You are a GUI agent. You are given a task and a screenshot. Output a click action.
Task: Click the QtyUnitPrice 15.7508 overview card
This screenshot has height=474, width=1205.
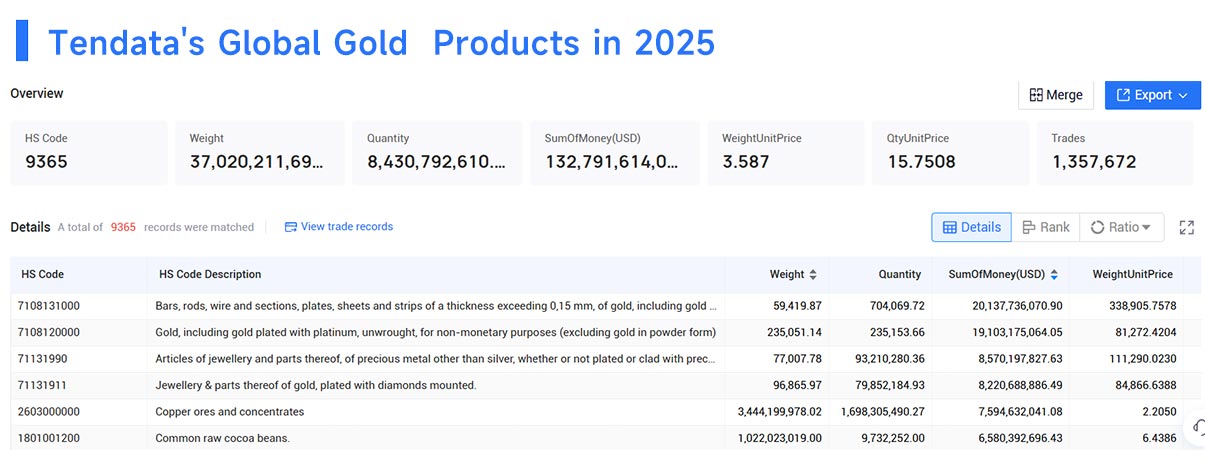coord(950,153)
